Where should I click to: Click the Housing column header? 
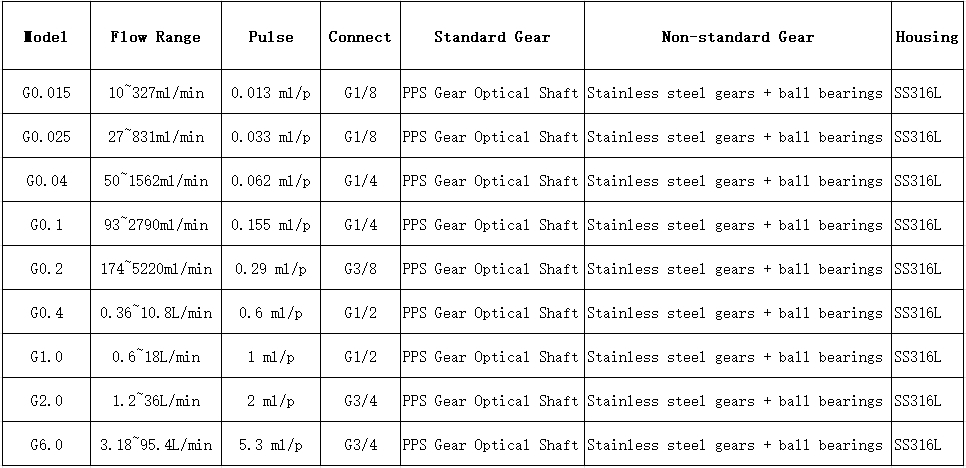pos(927,37)
